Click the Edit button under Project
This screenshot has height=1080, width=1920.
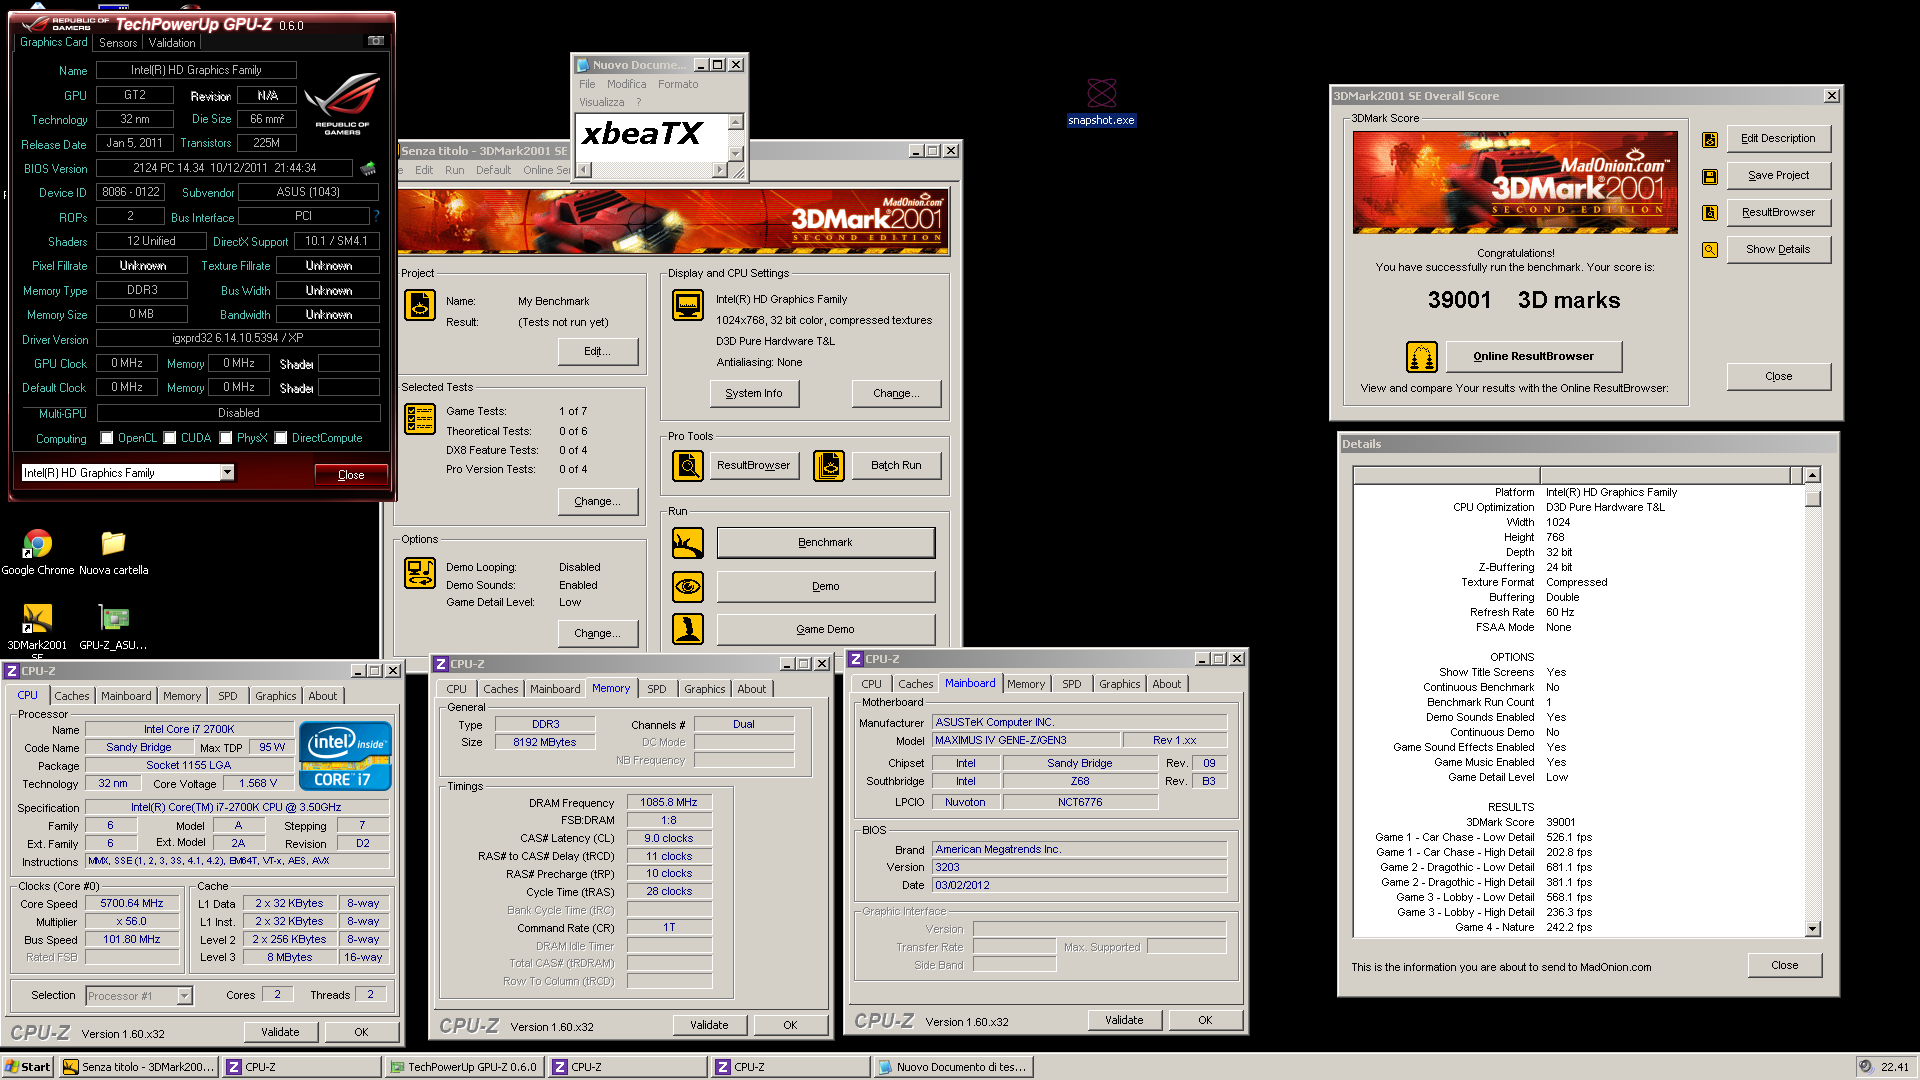tap(597, 351)
